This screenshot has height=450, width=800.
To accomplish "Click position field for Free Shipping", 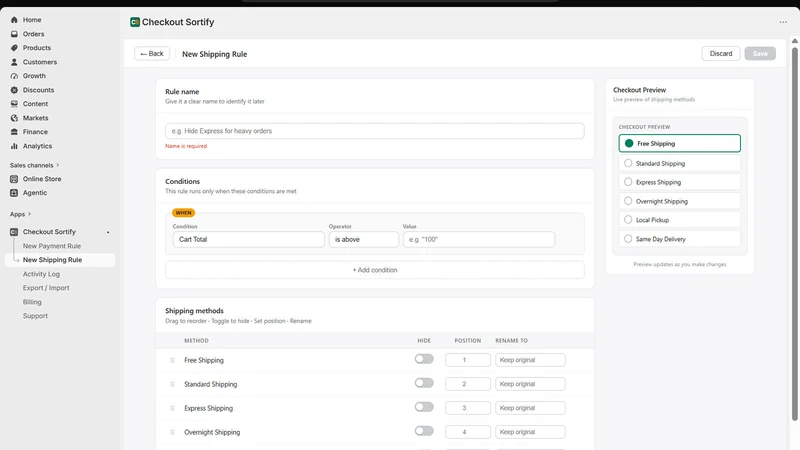I will (x=468, y=360).
